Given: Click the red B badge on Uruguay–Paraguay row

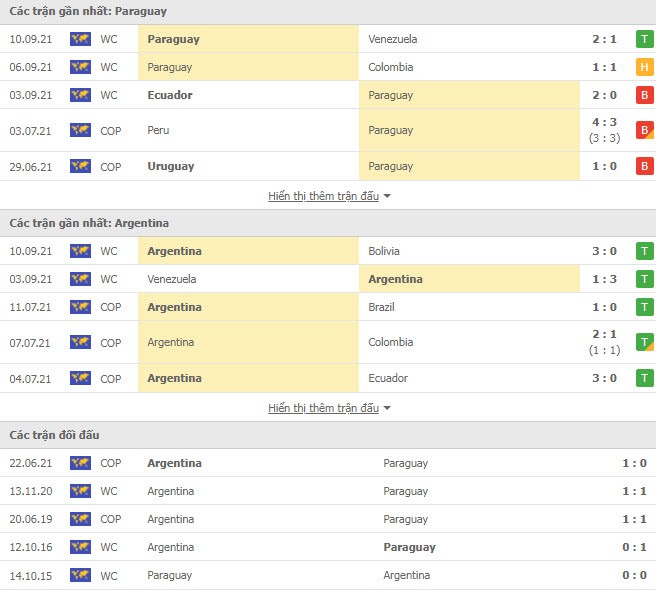Looking at the screenshot, I should pos(645,166).
